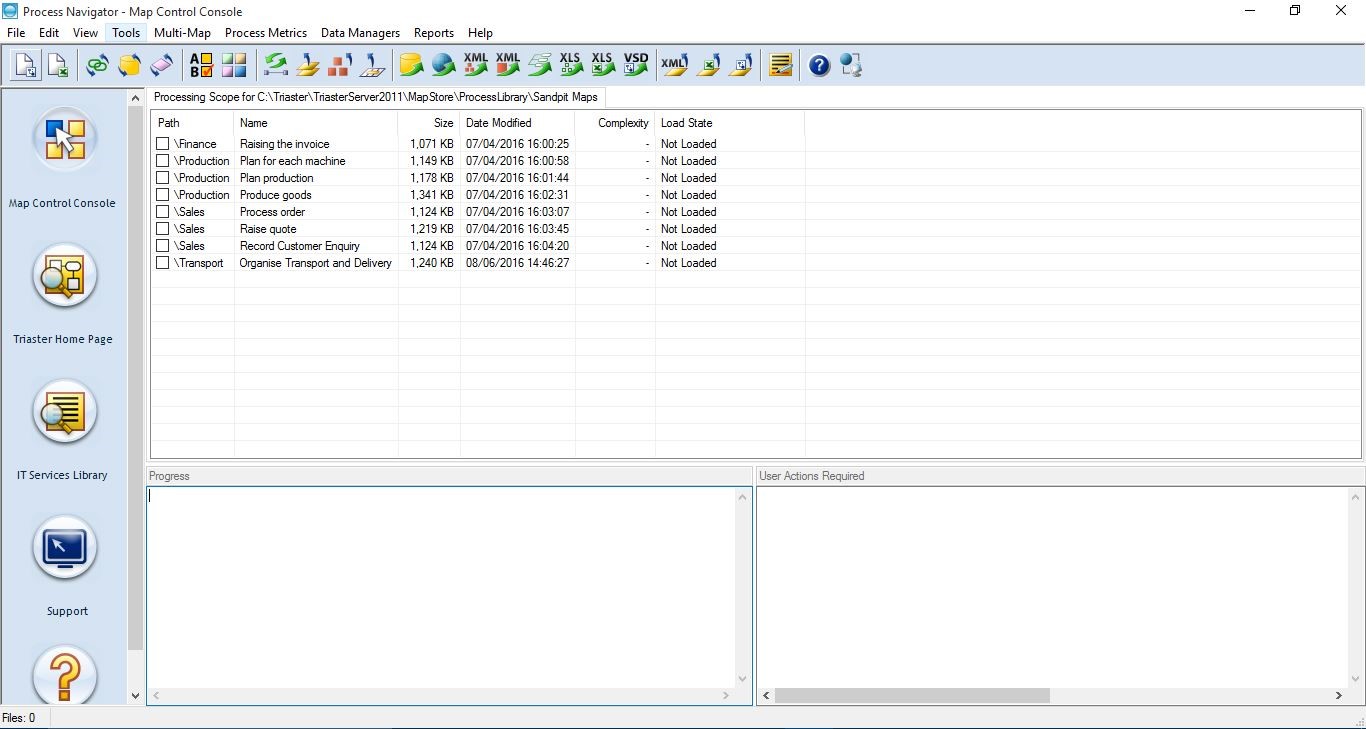Select the new document toolbar icon
The width and height of the screenshot is (1366, 729).
(25, 64)
